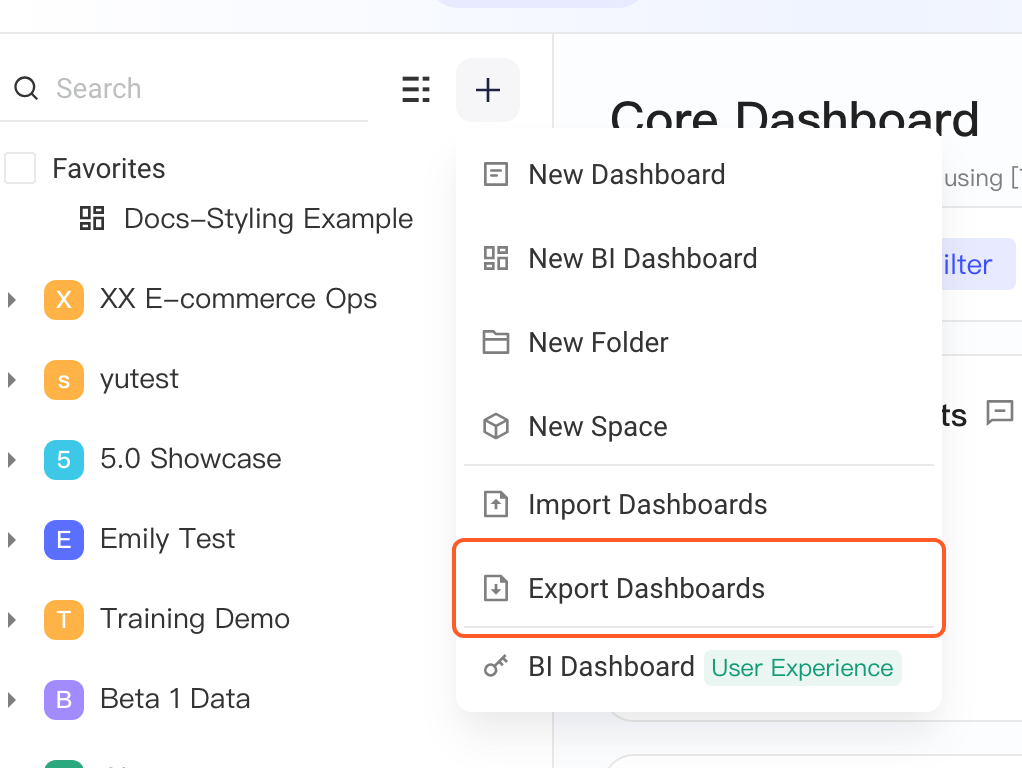Select the Training Demo space name
1022x768 pixels.
pos(195,619)
